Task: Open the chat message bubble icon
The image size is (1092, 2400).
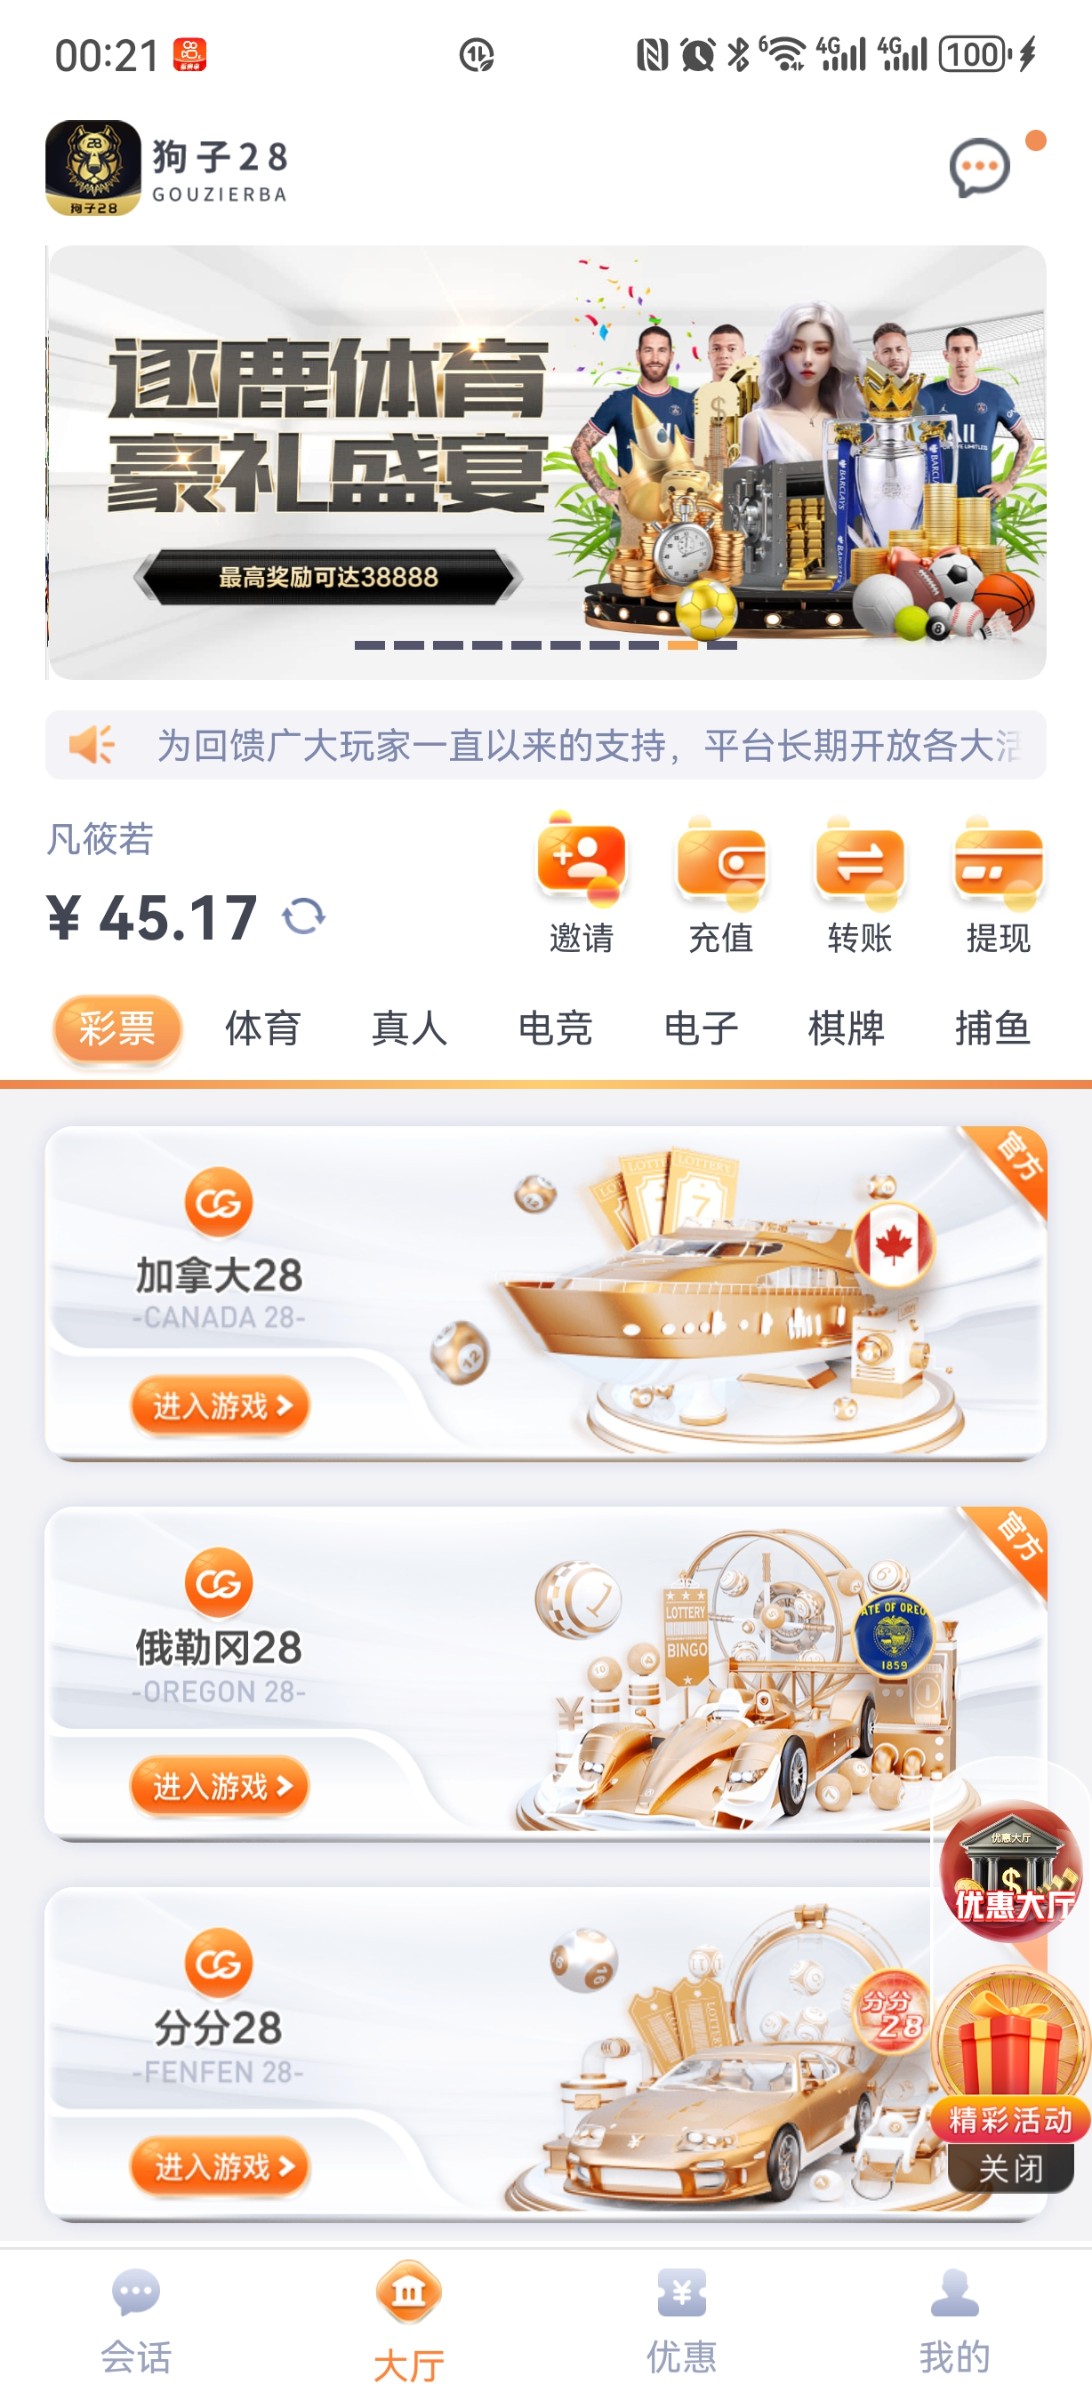Action: click(979, 168)
